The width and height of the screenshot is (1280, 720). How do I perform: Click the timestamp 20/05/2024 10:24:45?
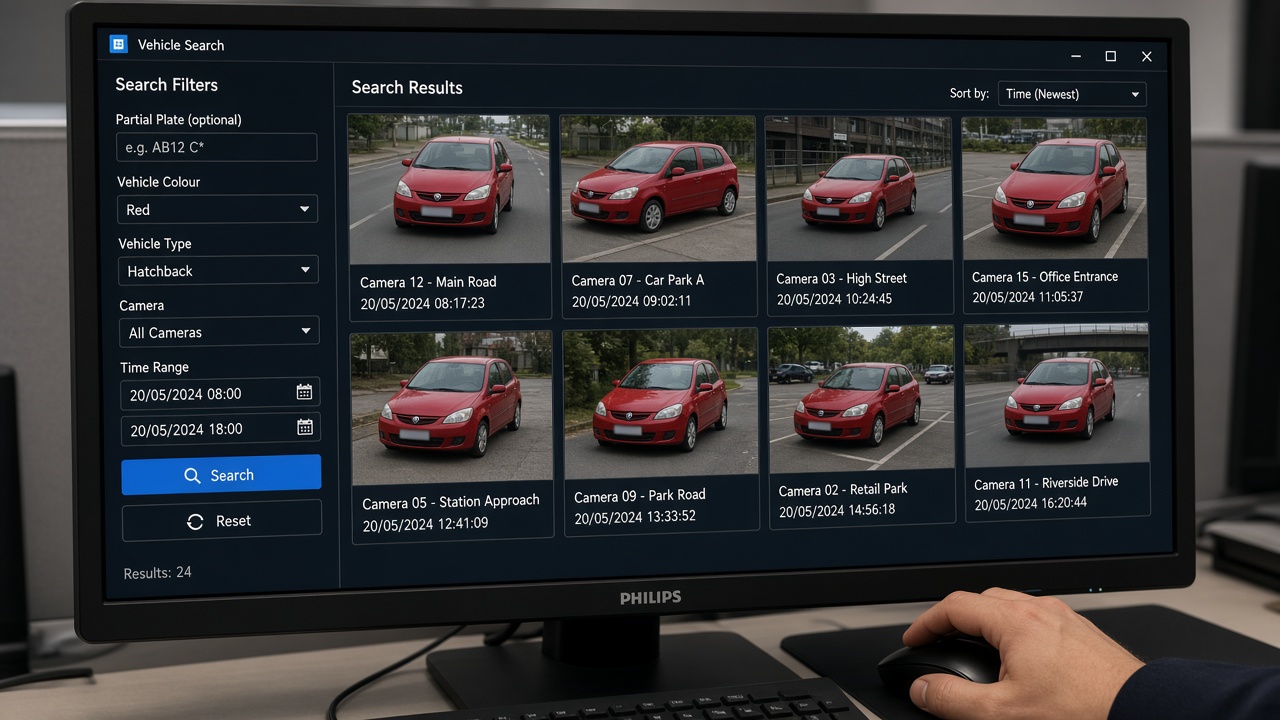[x=834, y=299]
